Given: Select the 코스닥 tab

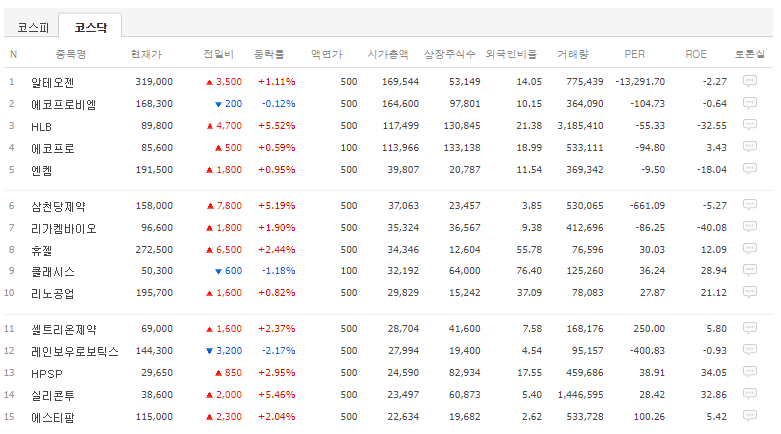Looking at the screenshot, I should point(91,27).
